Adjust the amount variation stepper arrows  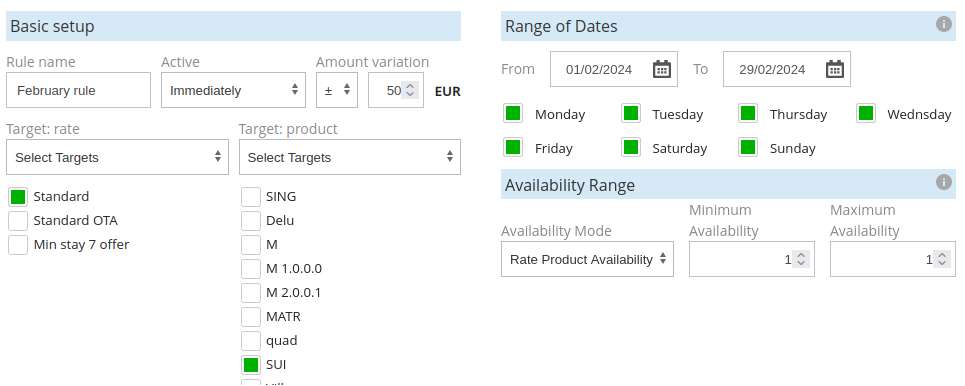coord(410,90)
